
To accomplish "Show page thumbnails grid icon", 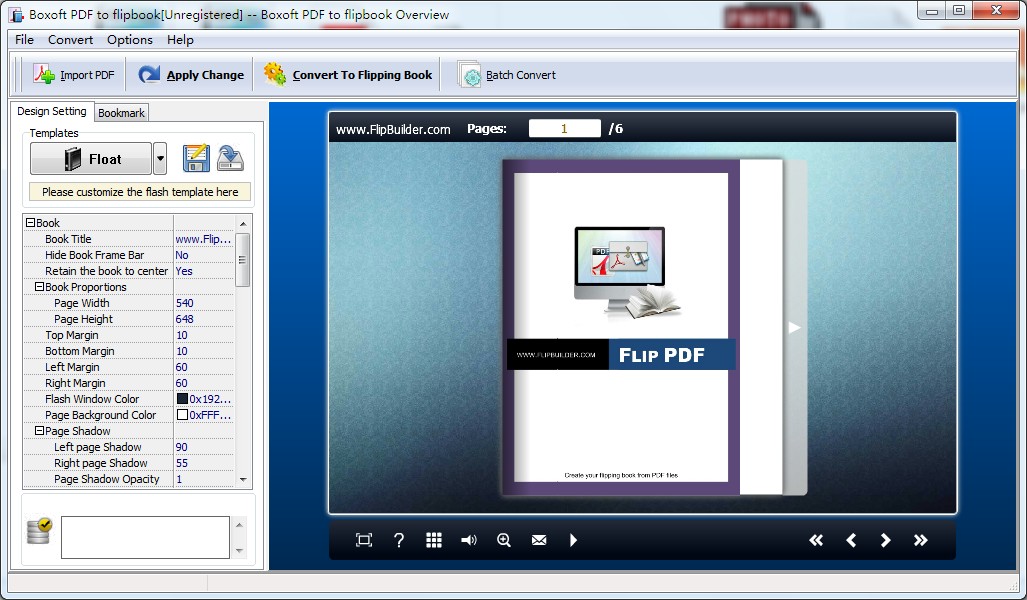I will (x=434, y=540).
